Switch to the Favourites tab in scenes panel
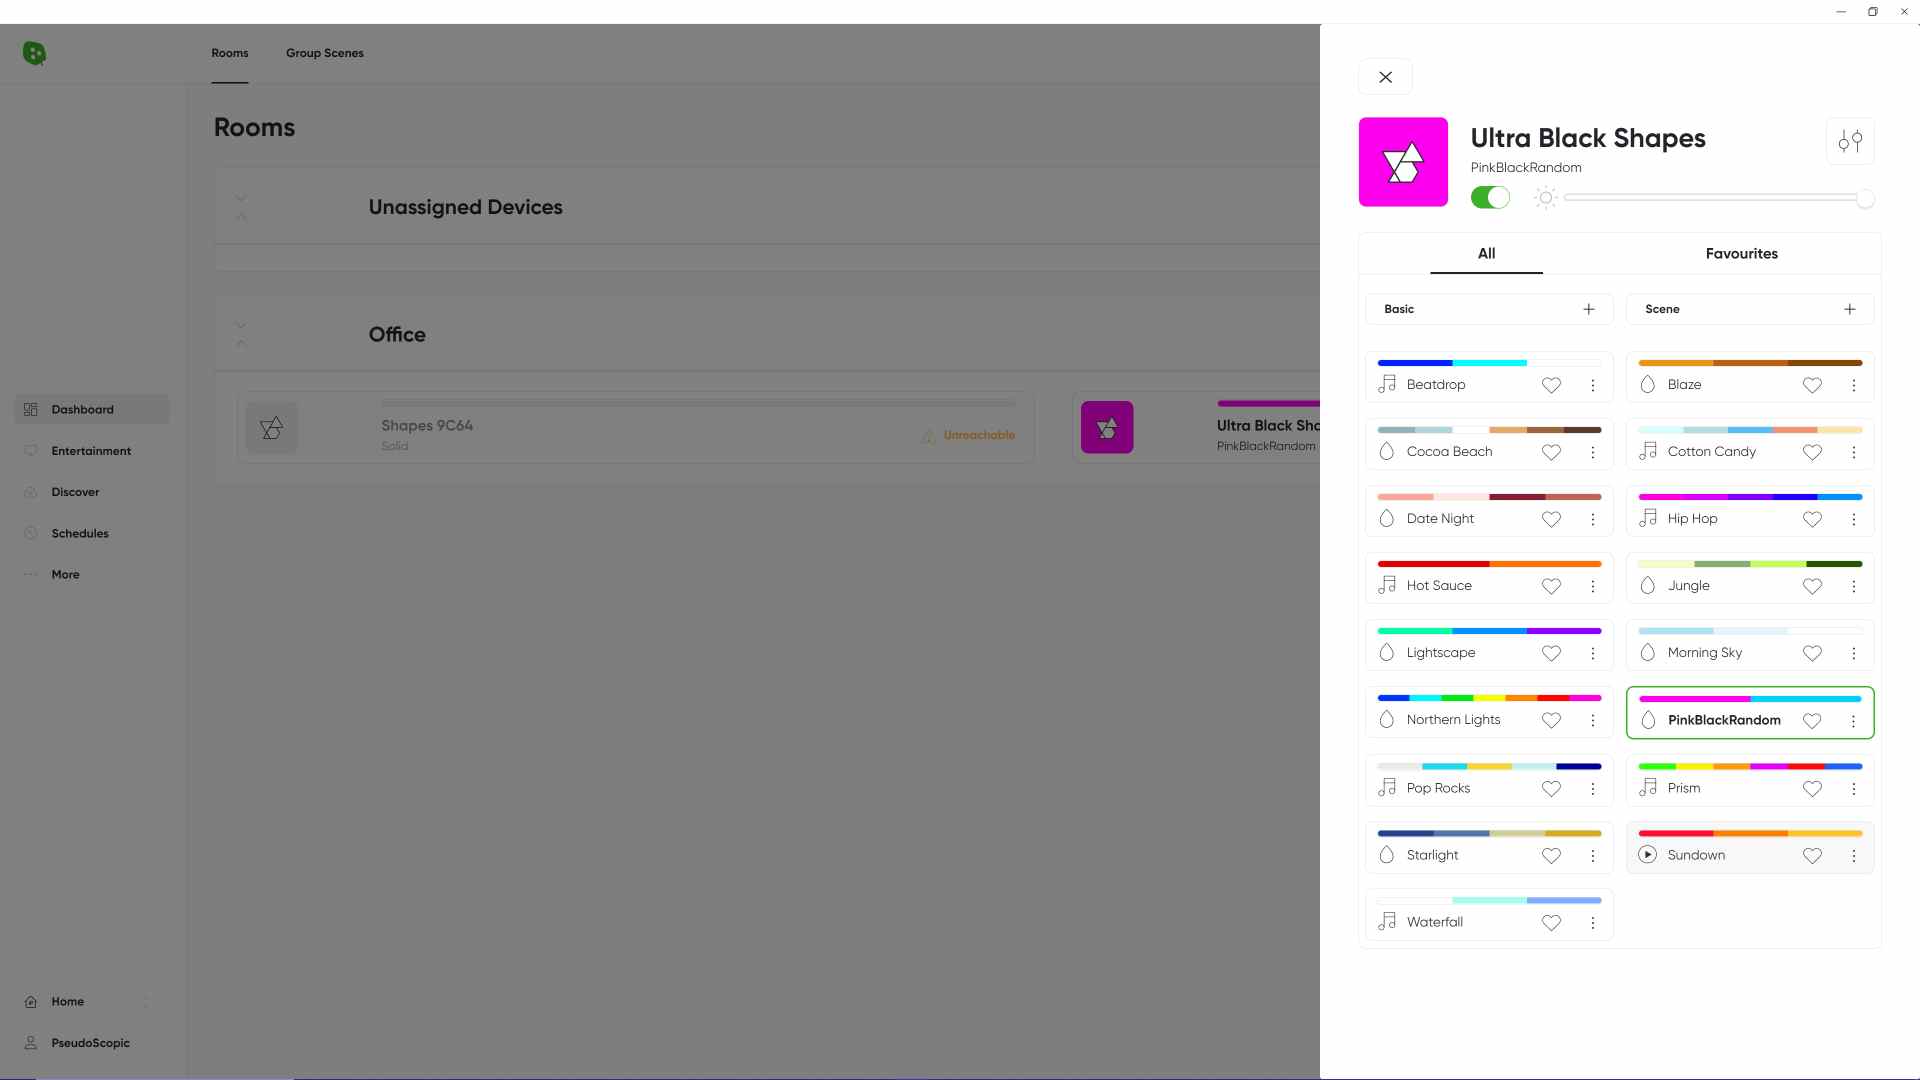The width and height of the screenshot is (1920, 1080). (x=1743, y=253)
